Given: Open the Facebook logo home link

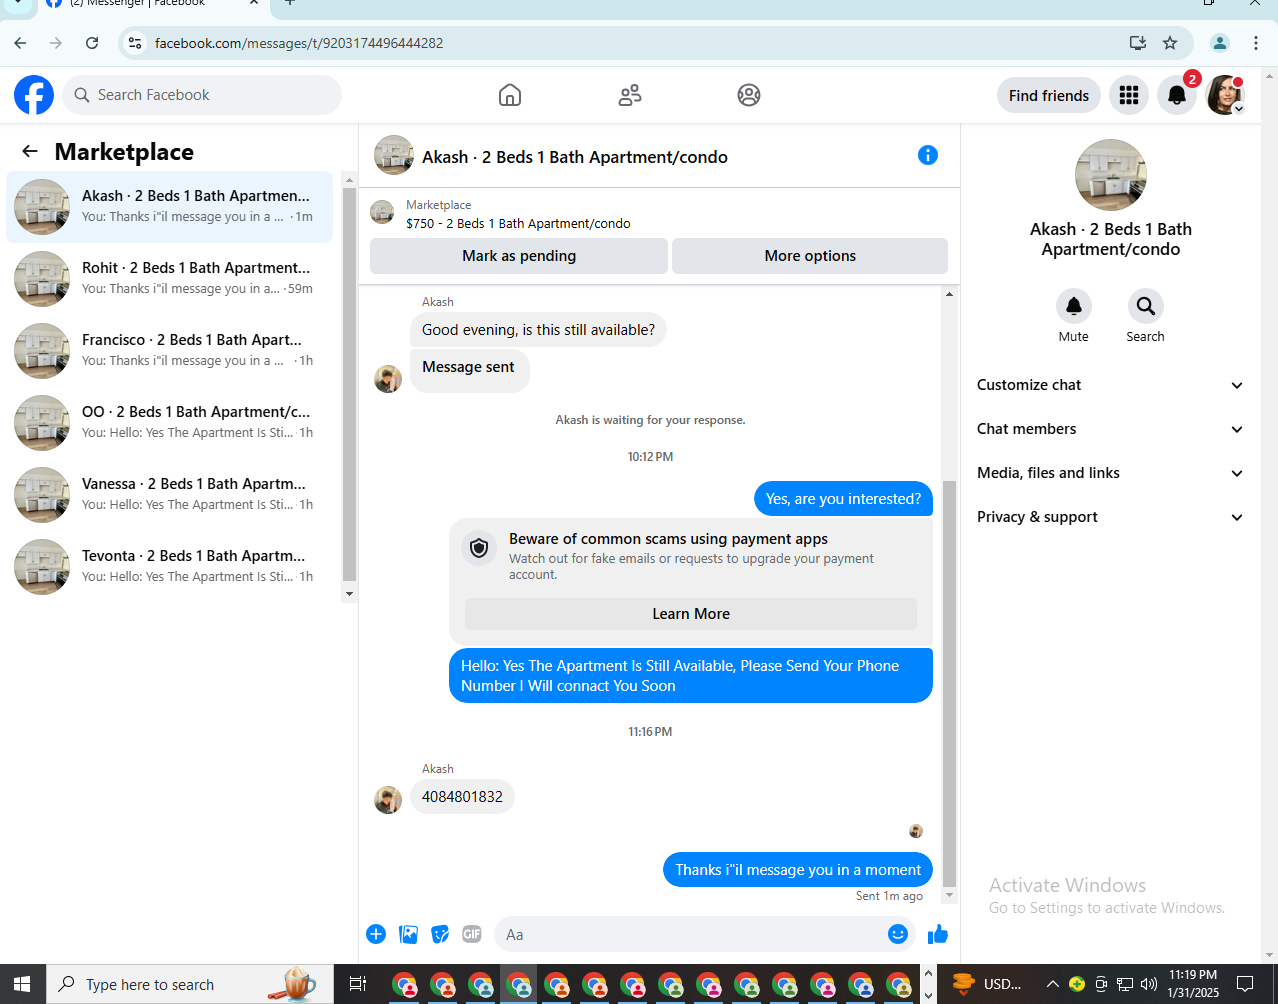Looking at the screenshot, I should [x=34, y=95].
